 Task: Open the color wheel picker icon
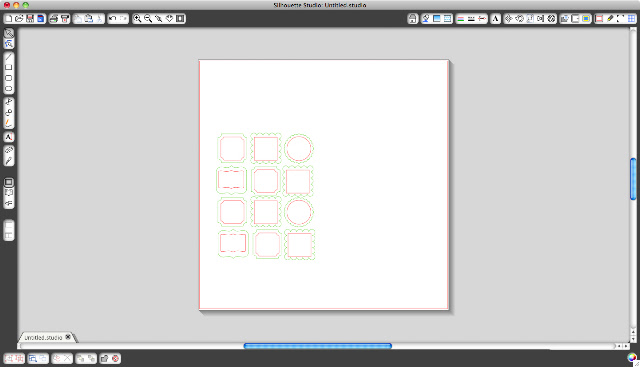632,358
